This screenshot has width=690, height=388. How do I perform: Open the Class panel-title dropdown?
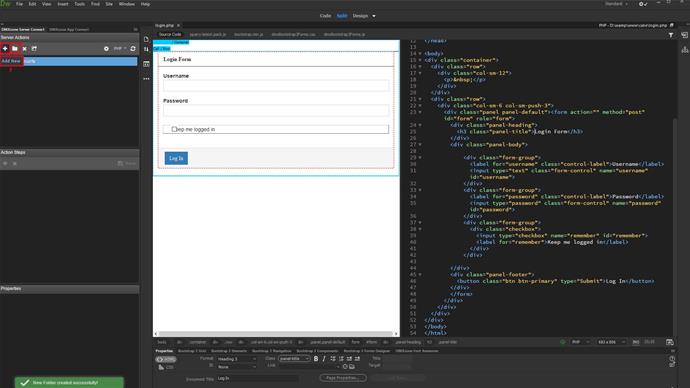click(x=294, y=359)
